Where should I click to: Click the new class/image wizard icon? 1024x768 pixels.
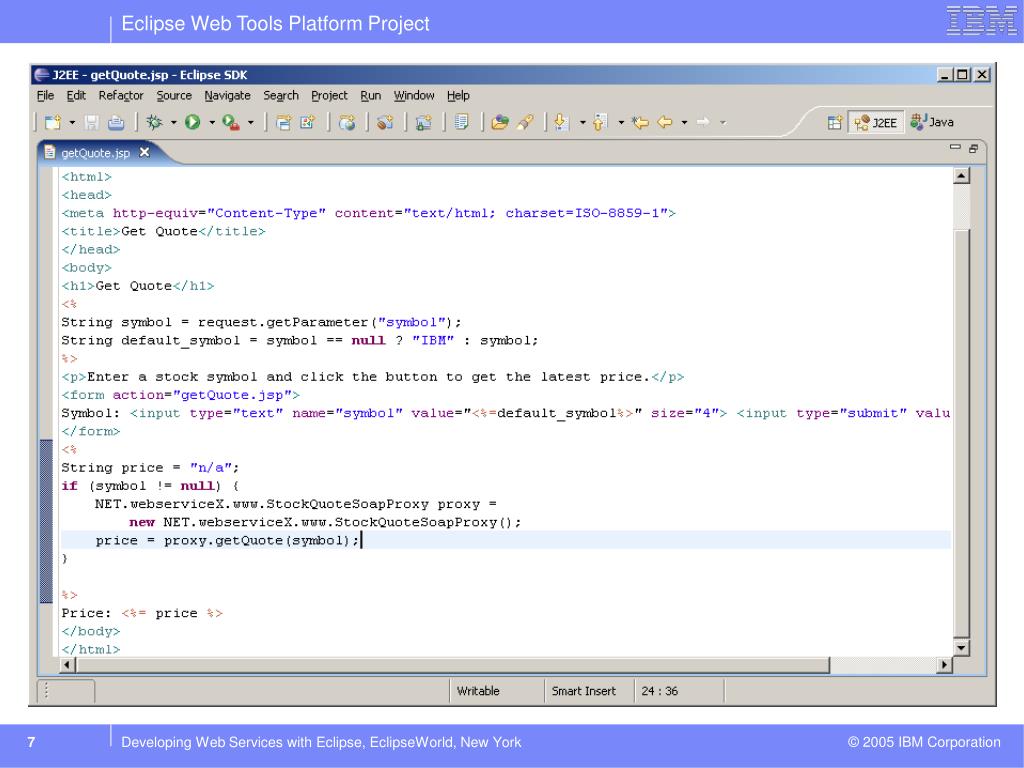pos(308,122)
